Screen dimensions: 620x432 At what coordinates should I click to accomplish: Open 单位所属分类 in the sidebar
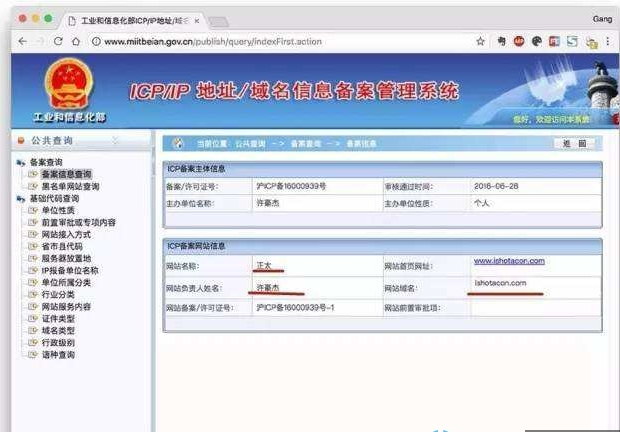click(x=66, y=282)
